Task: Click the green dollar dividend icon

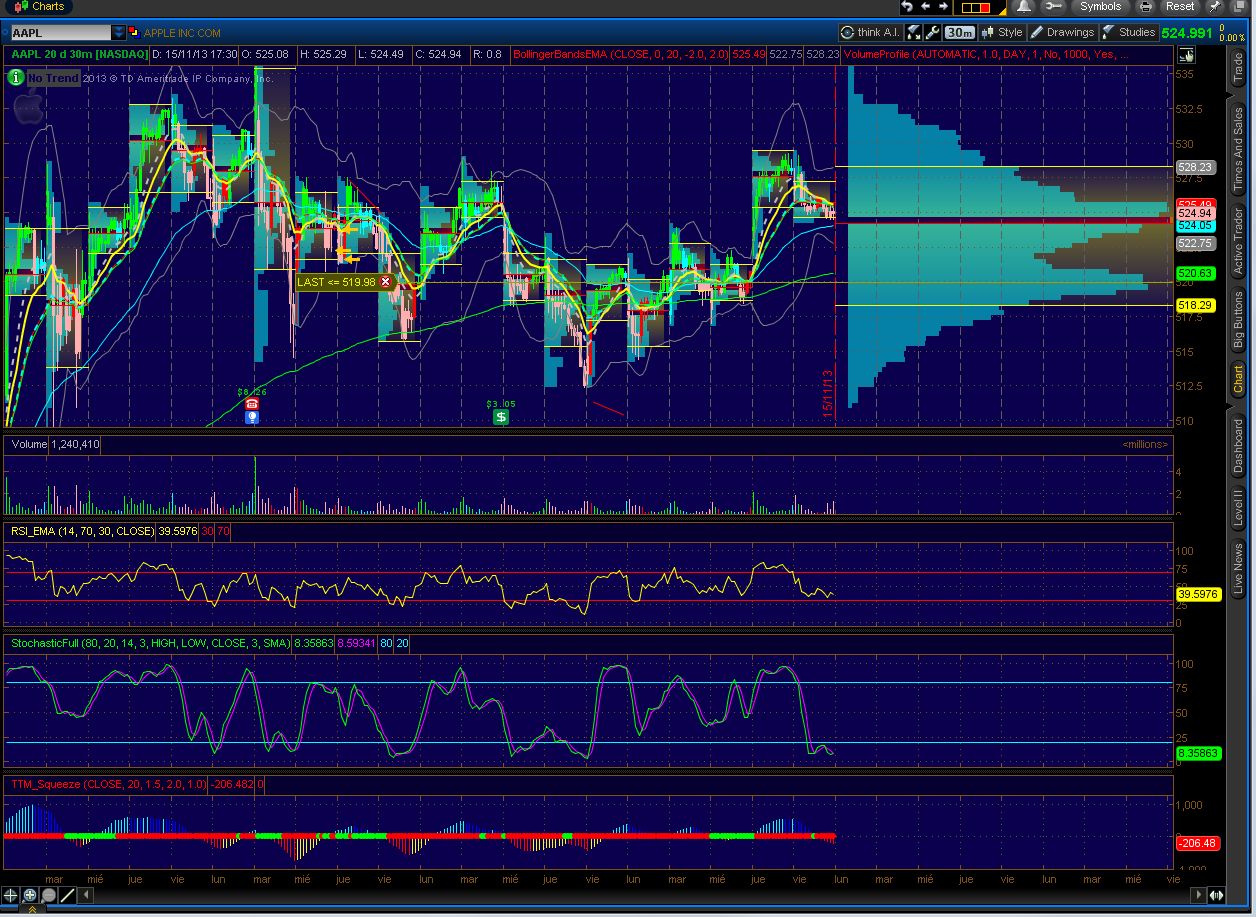Action: (x=501, y=416)
